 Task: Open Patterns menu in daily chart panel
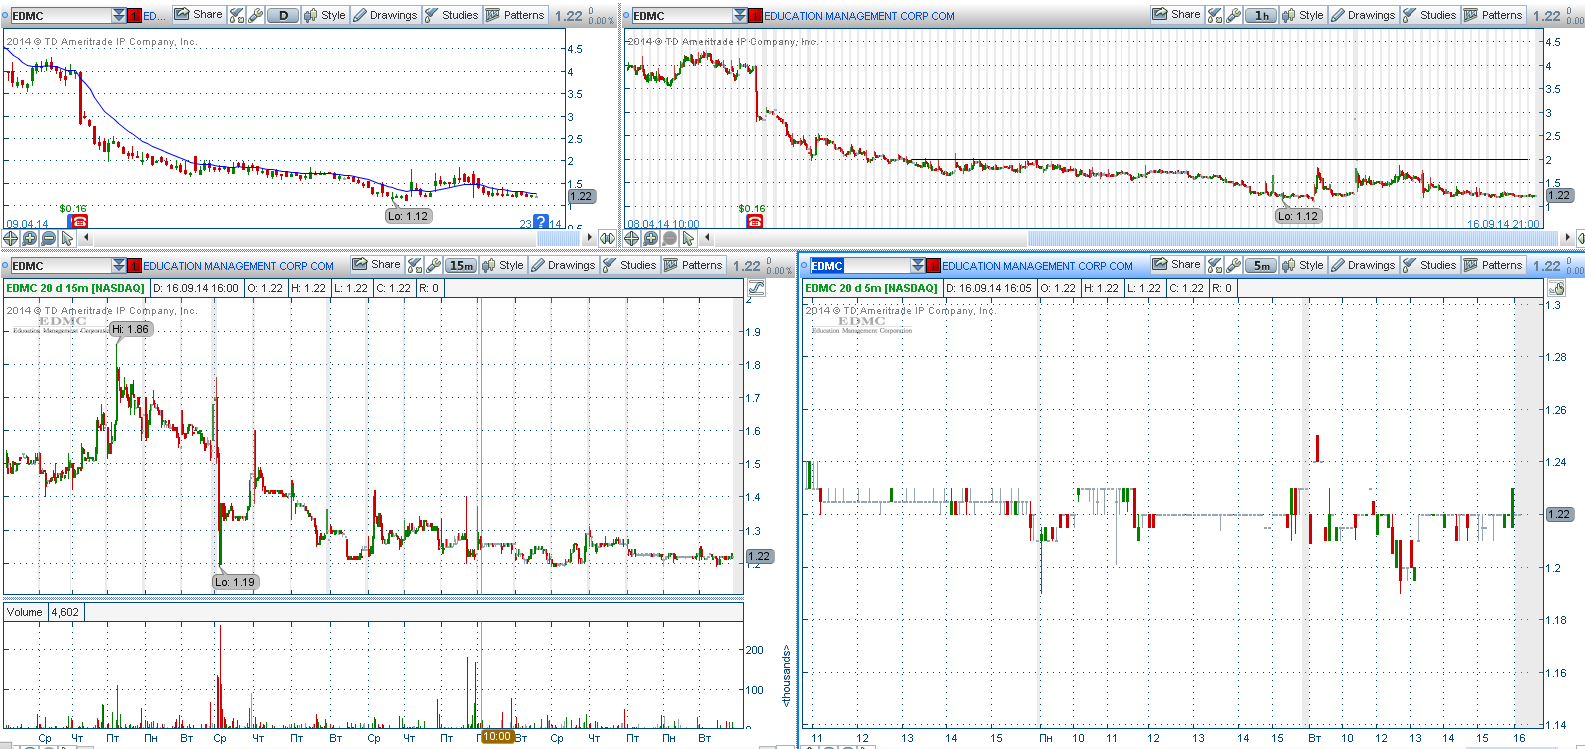click(x=515, y=15)
